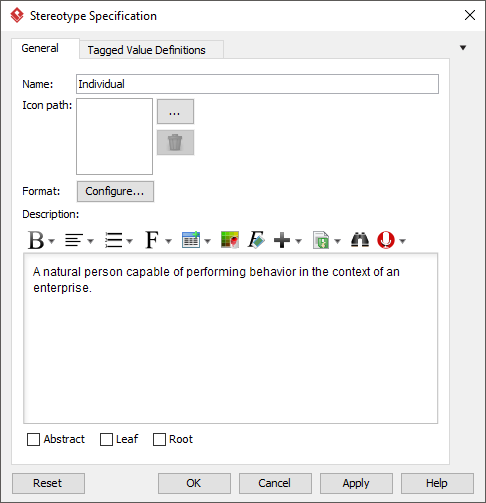The image size is (486, 503).
Task: Click the Bold formatting icon
Action: 36,240
